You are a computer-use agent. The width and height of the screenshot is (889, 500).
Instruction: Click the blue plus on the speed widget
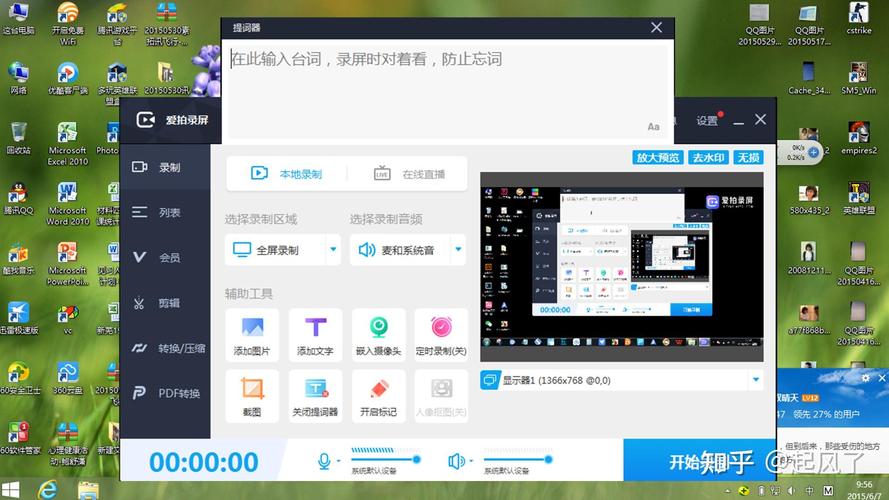pyautogui.click(x=813, y=152)
